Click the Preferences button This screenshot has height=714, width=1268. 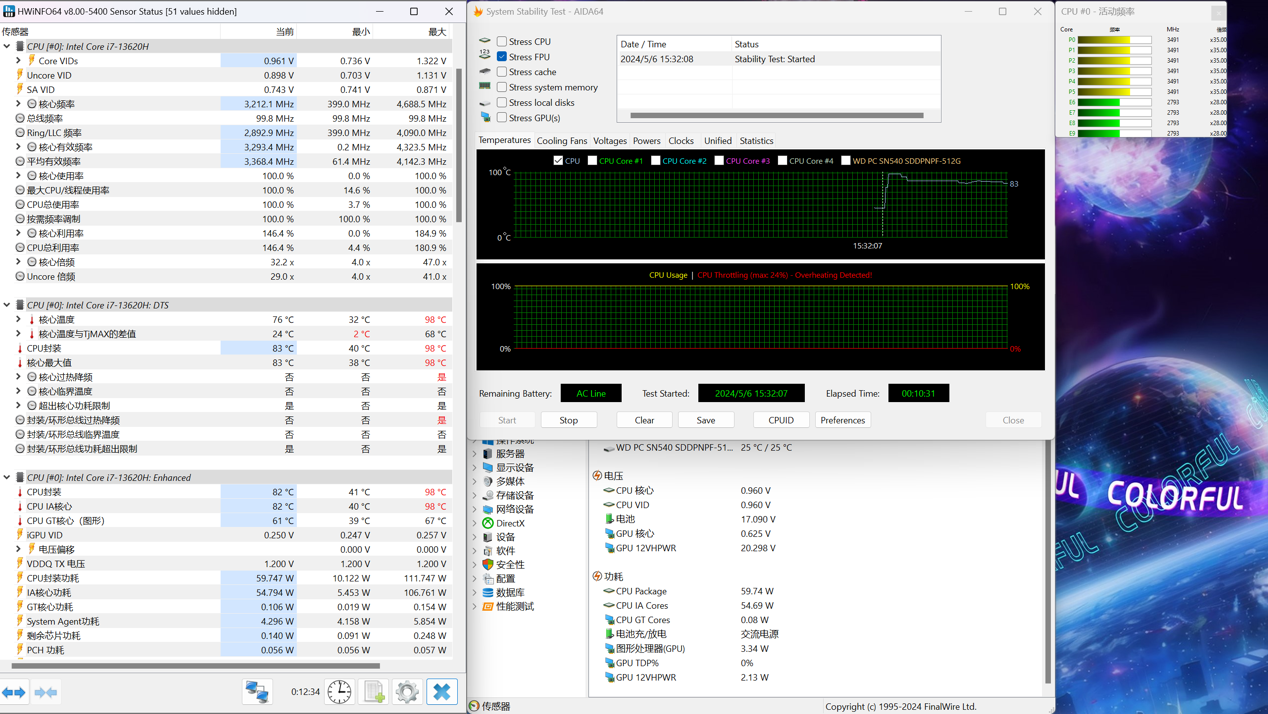(842, 420)
